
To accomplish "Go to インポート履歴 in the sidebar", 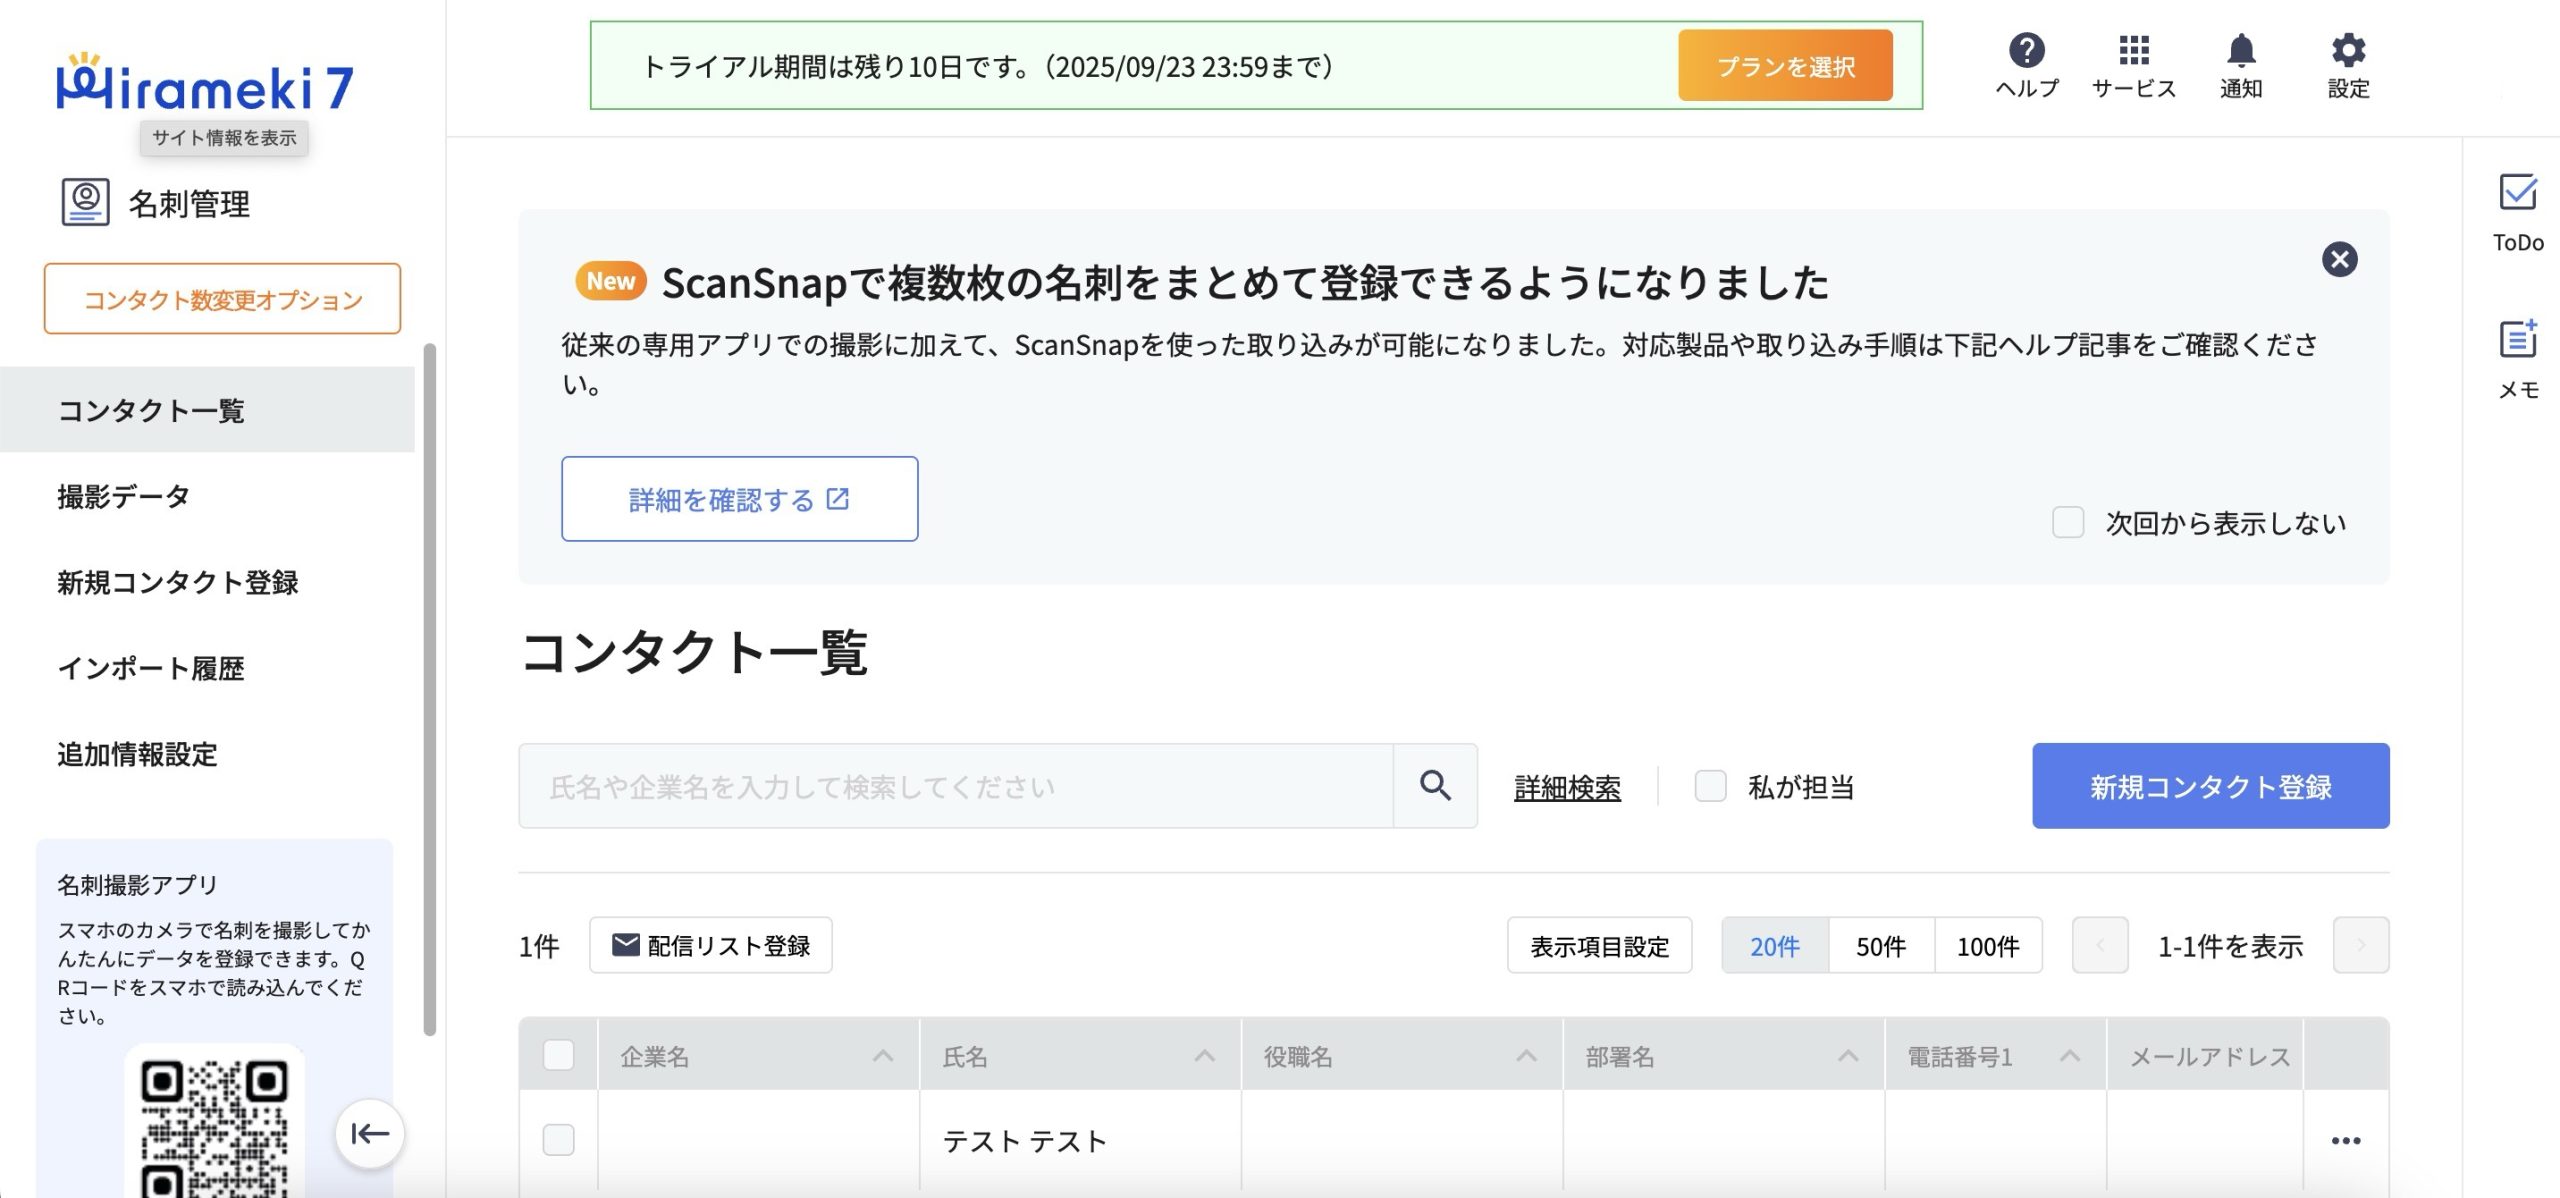I will [x=151, y=669].
